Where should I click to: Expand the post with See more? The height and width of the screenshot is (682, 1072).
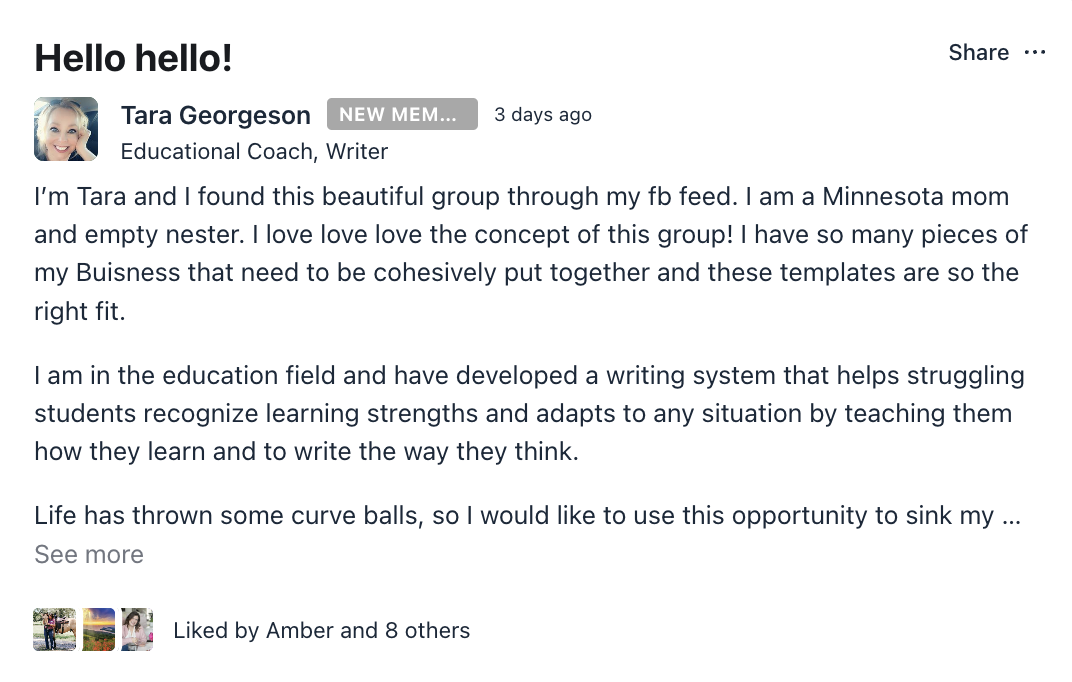click(89, 554)
